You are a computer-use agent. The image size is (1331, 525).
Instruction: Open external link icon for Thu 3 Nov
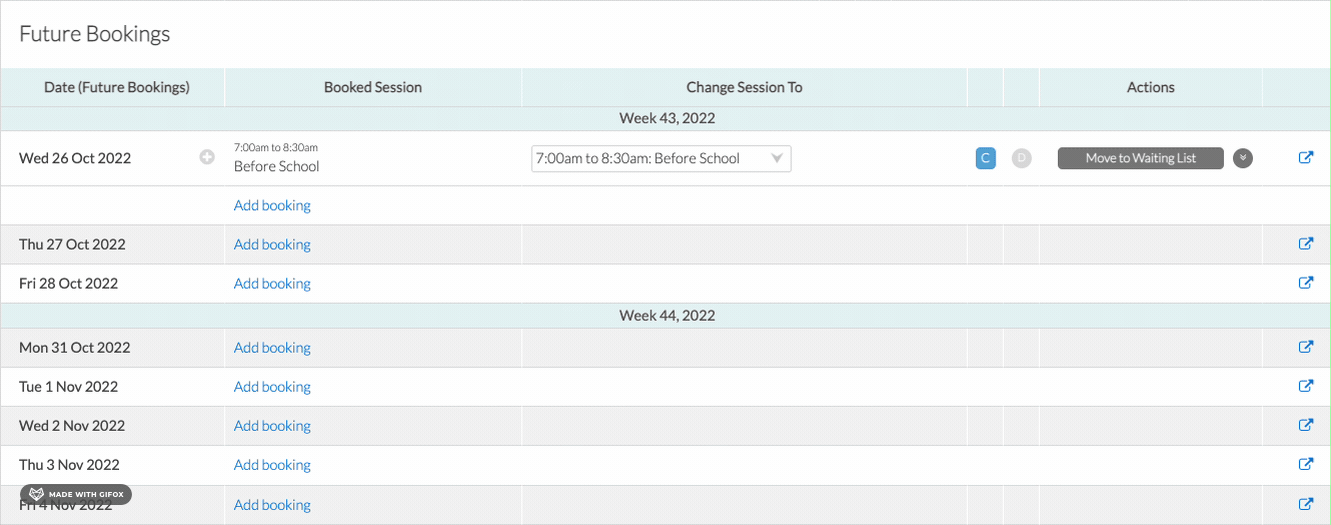point(1305,464)
